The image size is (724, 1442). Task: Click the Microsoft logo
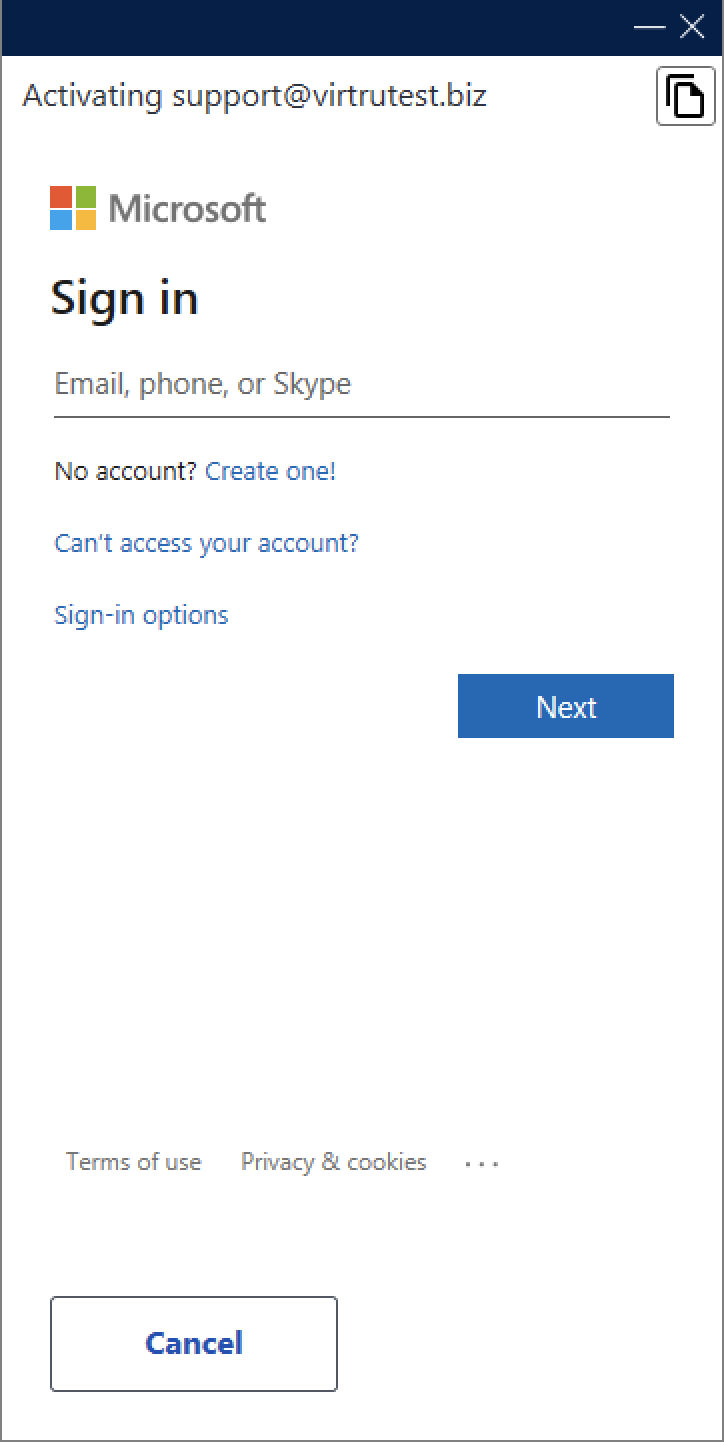(158, 208)
